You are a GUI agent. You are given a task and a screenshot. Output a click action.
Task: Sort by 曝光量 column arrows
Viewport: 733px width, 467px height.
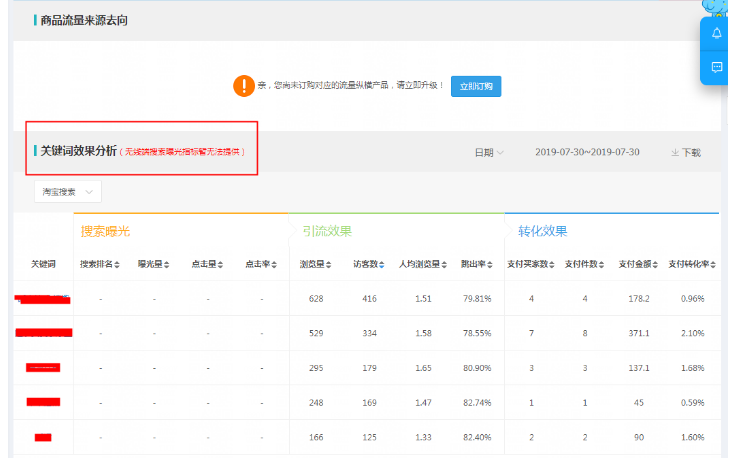point(167,265)
